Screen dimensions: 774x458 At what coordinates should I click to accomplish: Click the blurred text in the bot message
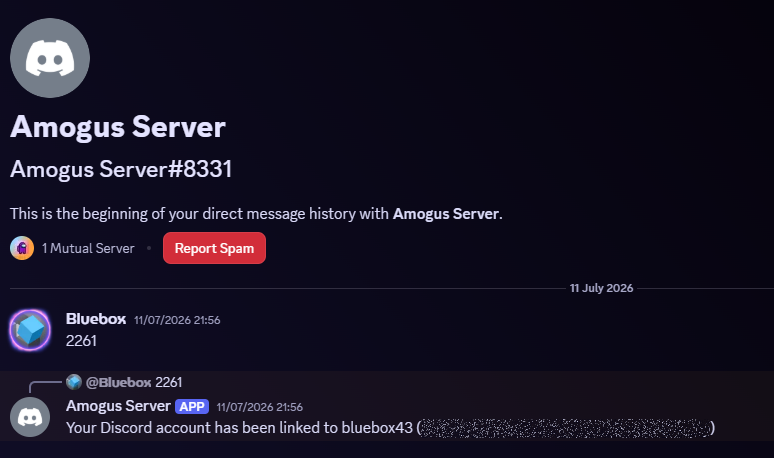(566, 428)
